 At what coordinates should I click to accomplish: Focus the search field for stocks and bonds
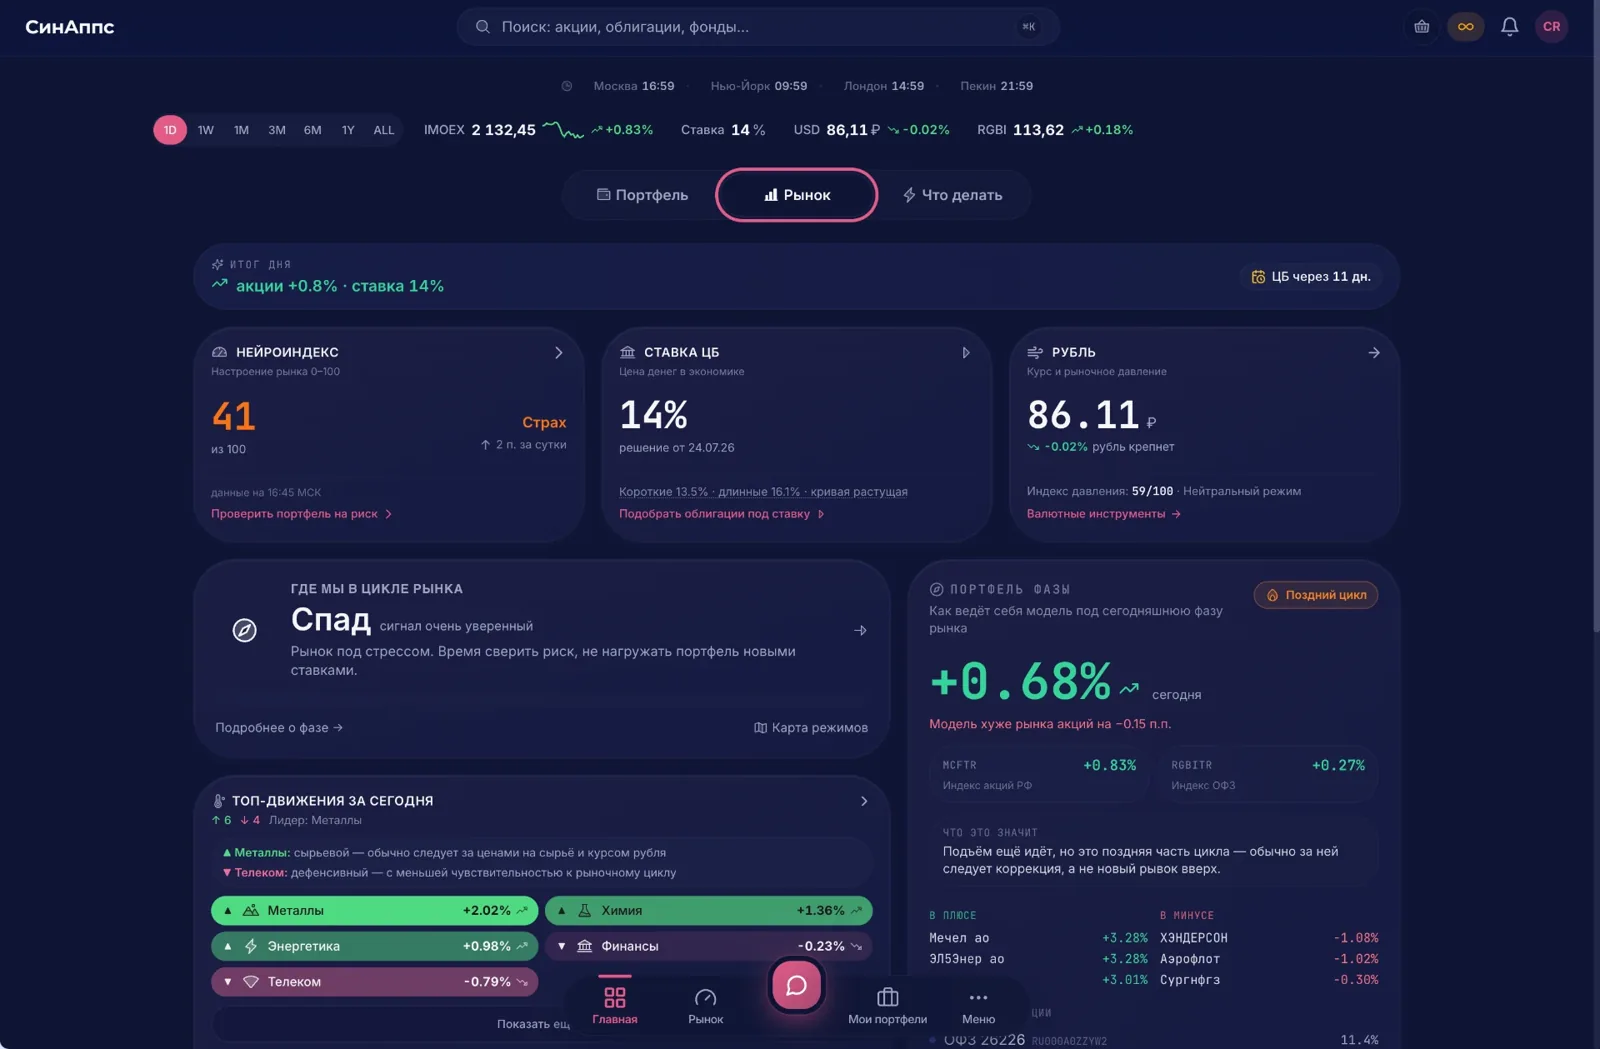(x=758, y=27)
